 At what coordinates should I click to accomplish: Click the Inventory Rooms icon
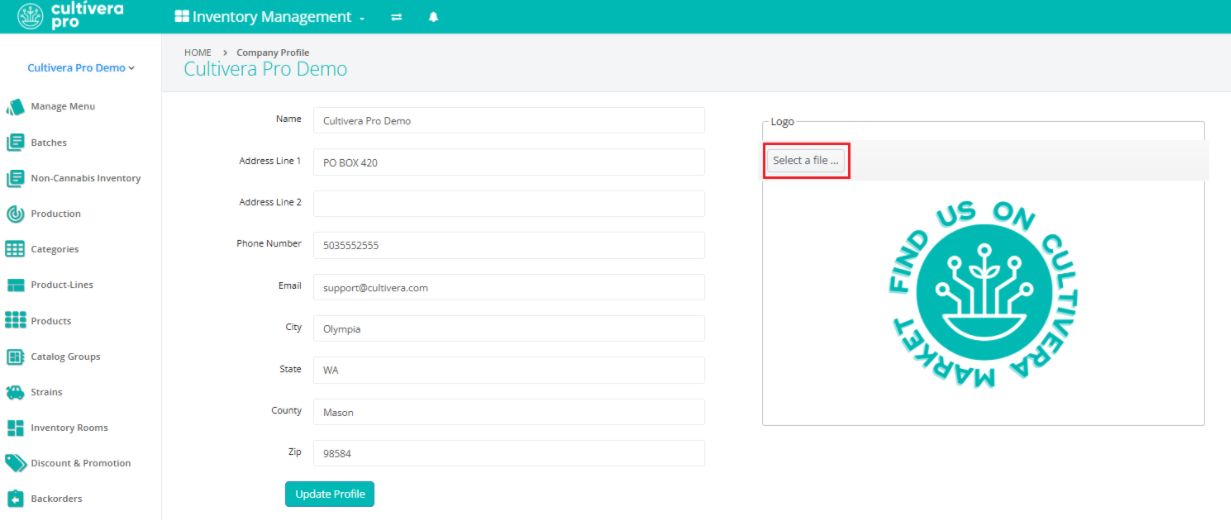pos(15,428)
